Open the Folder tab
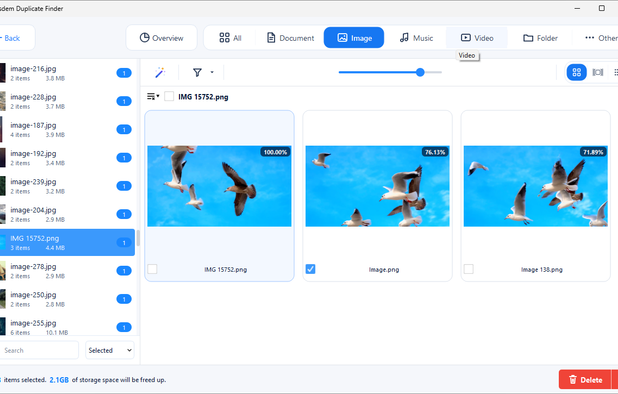 tap(540, 38)
